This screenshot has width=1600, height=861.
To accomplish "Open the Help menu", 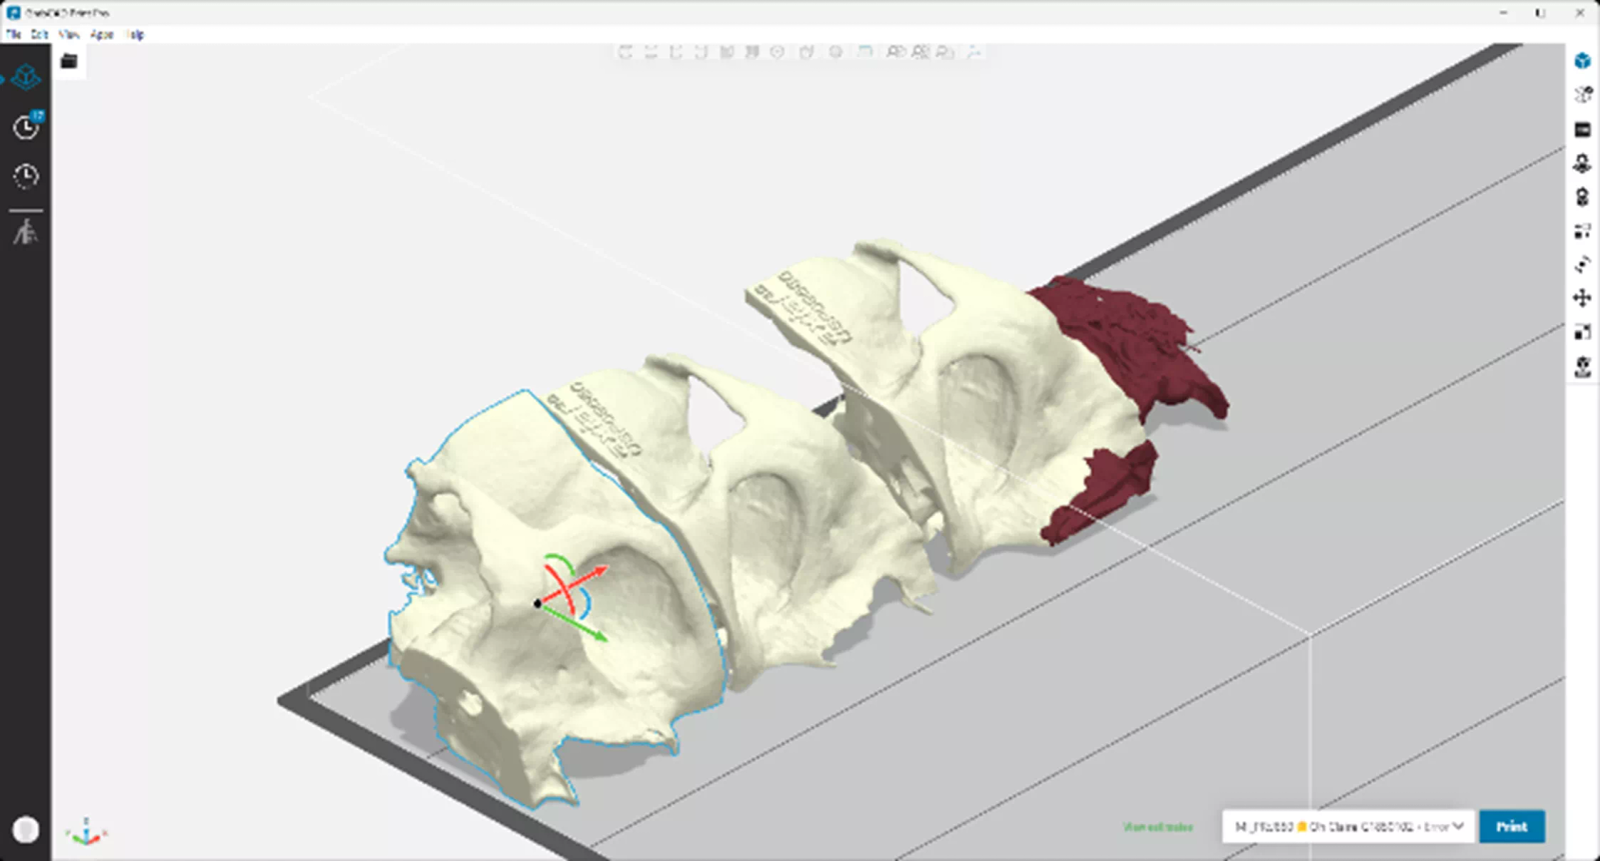I will [136, 34].
